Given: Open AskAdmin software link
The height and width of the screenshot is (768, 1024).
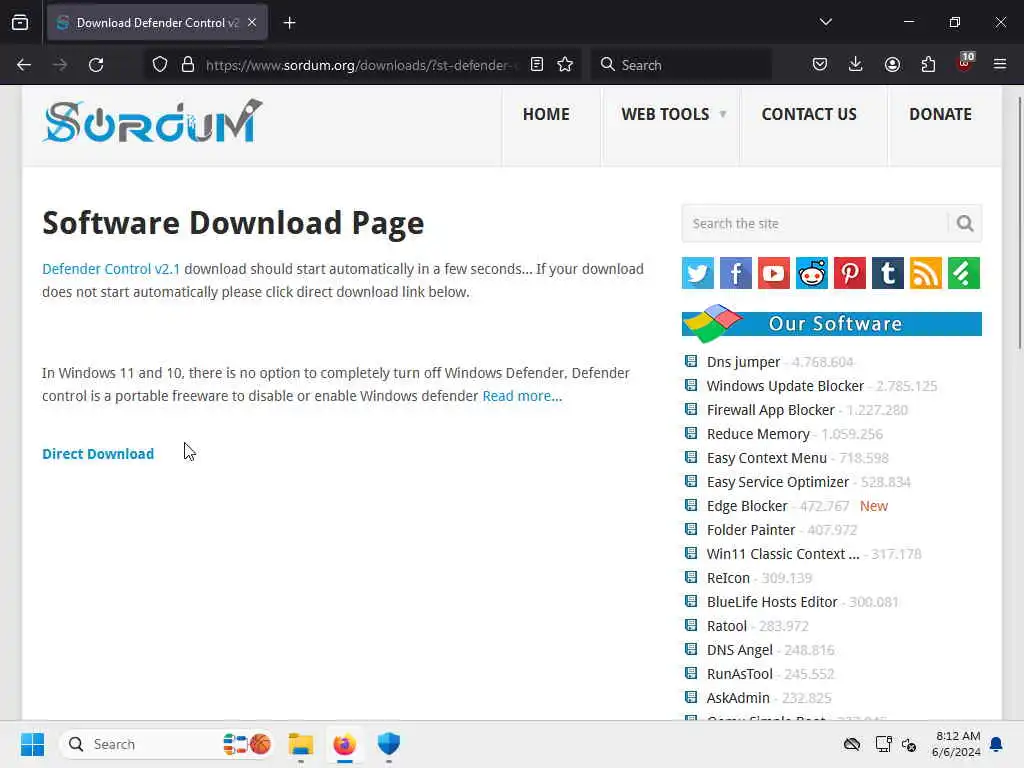Looking at the screenshot, I should [738, 698].
